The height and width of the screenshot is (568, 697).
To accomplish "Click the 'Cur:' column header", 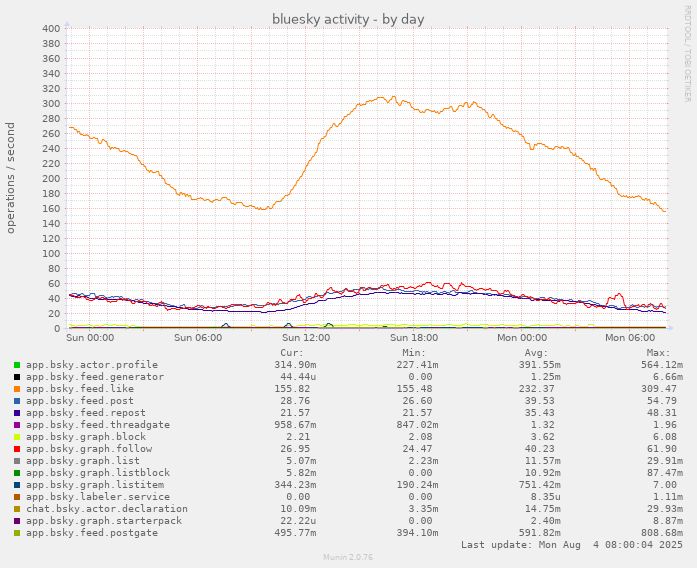I will pyautogui.click(x=292, y=353).
